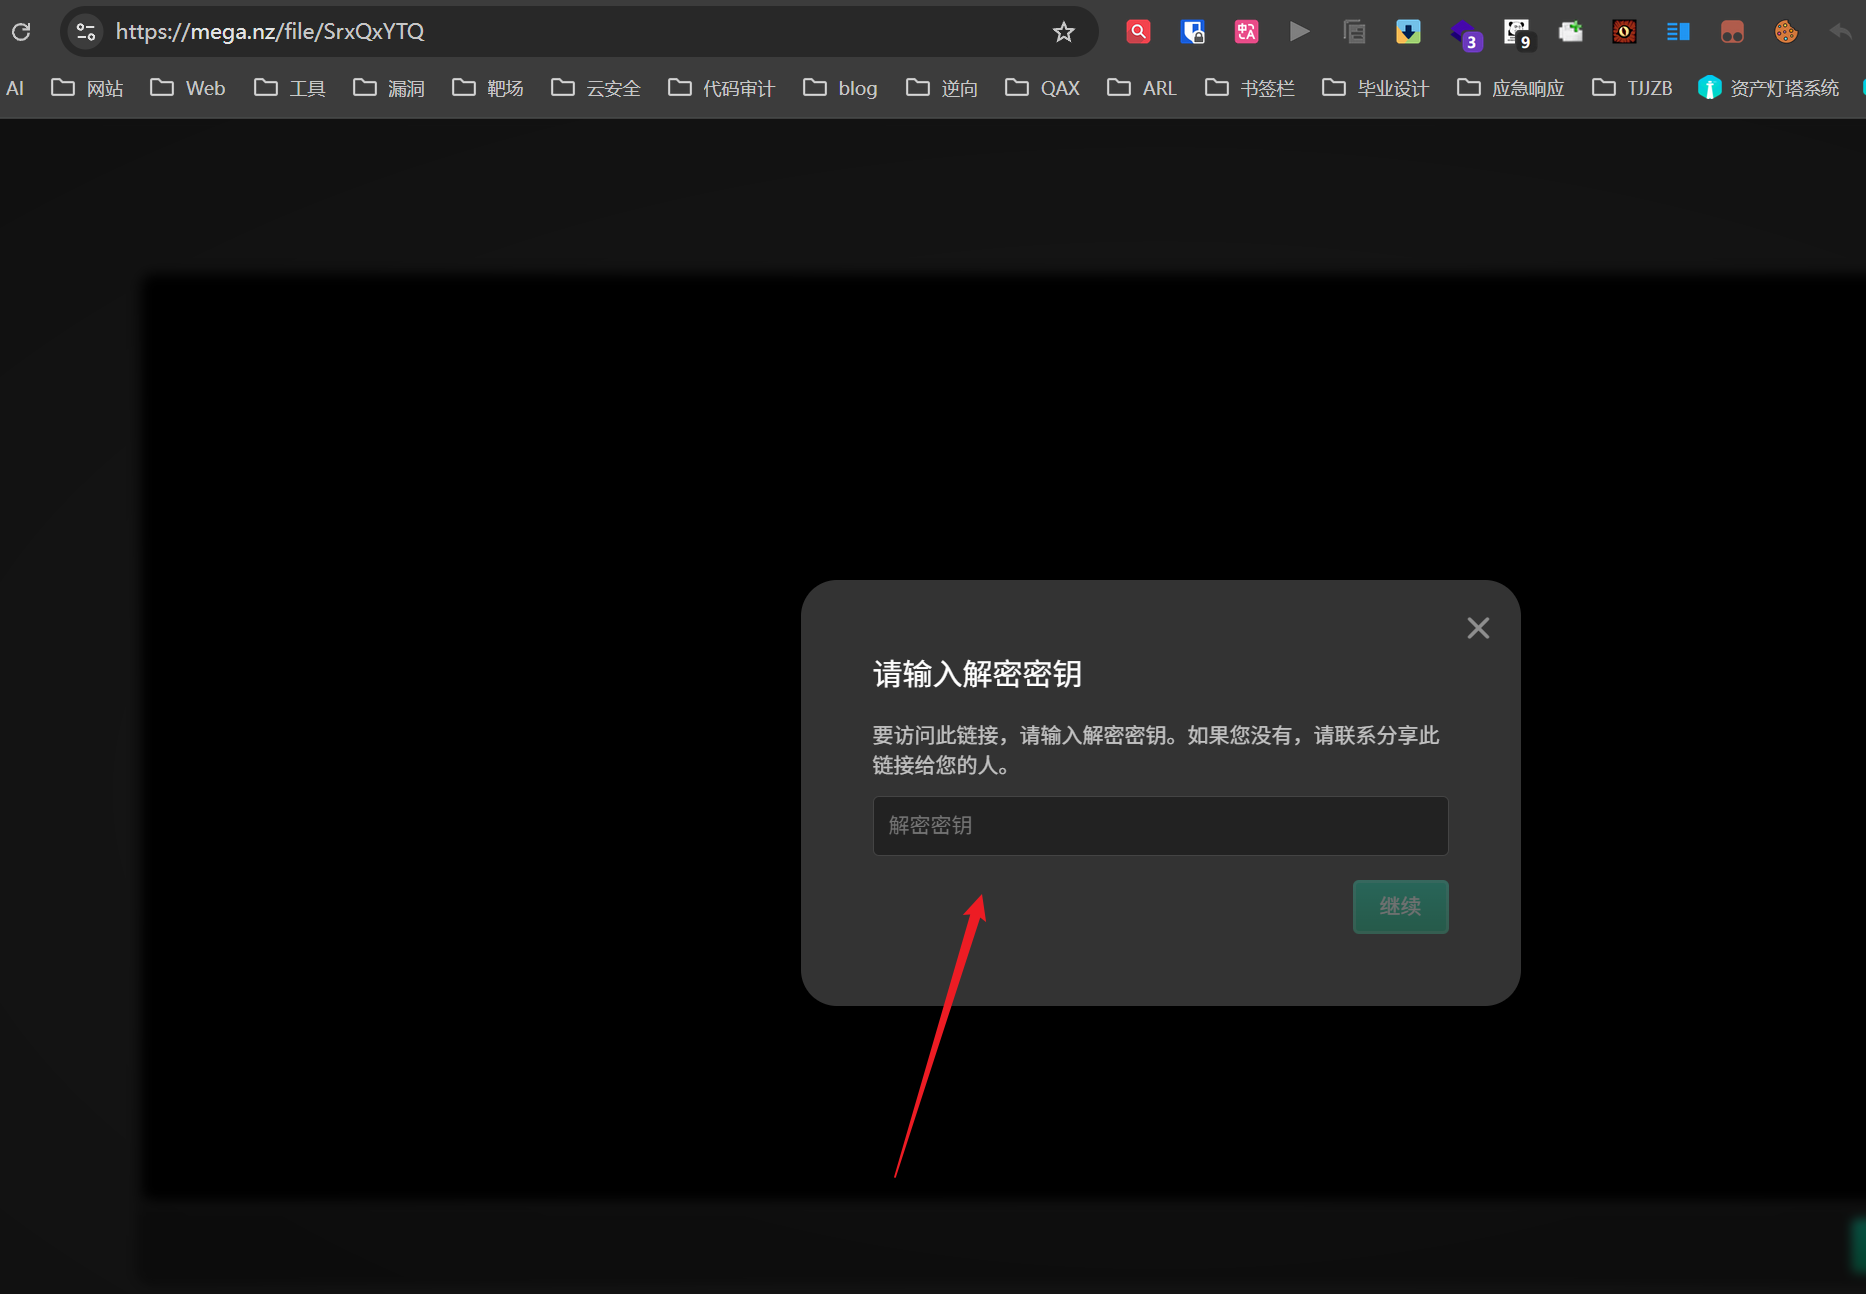This screenshot has height=1294, width=1866.
Task: Open the pink translate extension icon
Action: click(x=1246, y=32)
